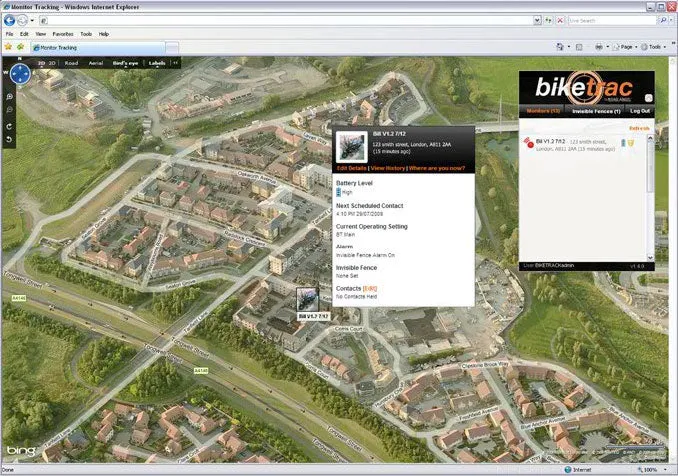Toggle map Labels on or off
The width and height of the screenshot is (678, 476).
point(157,63)
